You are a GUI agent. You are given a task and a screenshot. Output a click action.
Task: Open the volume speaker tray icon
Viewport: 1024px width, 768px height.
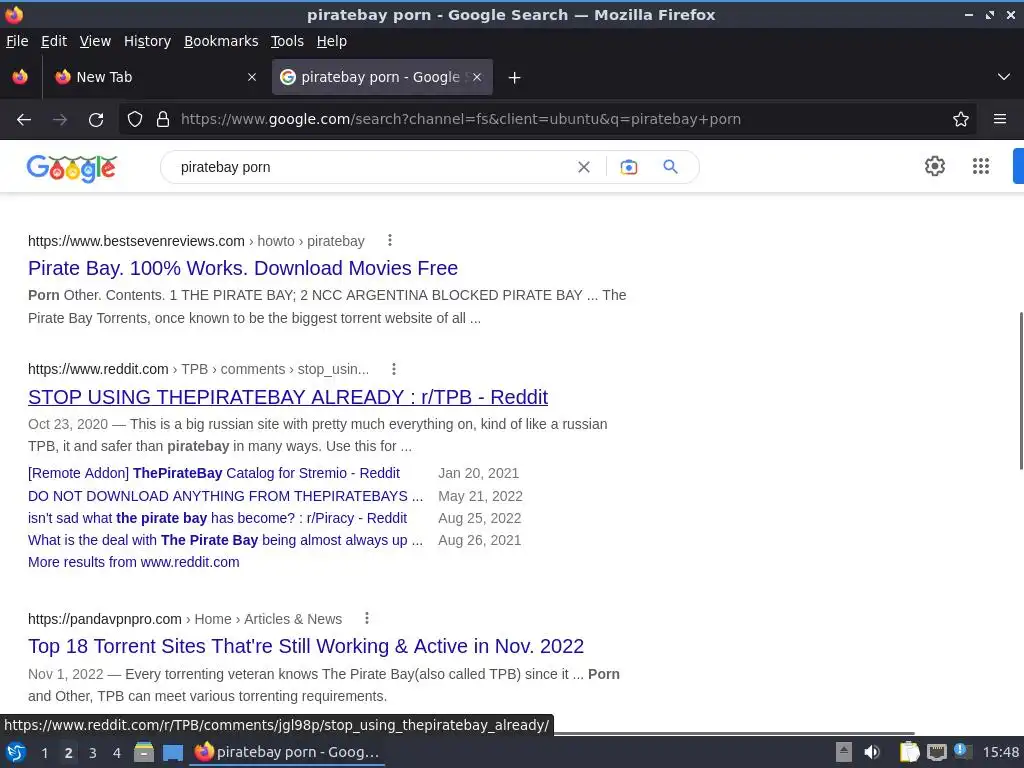872,752
